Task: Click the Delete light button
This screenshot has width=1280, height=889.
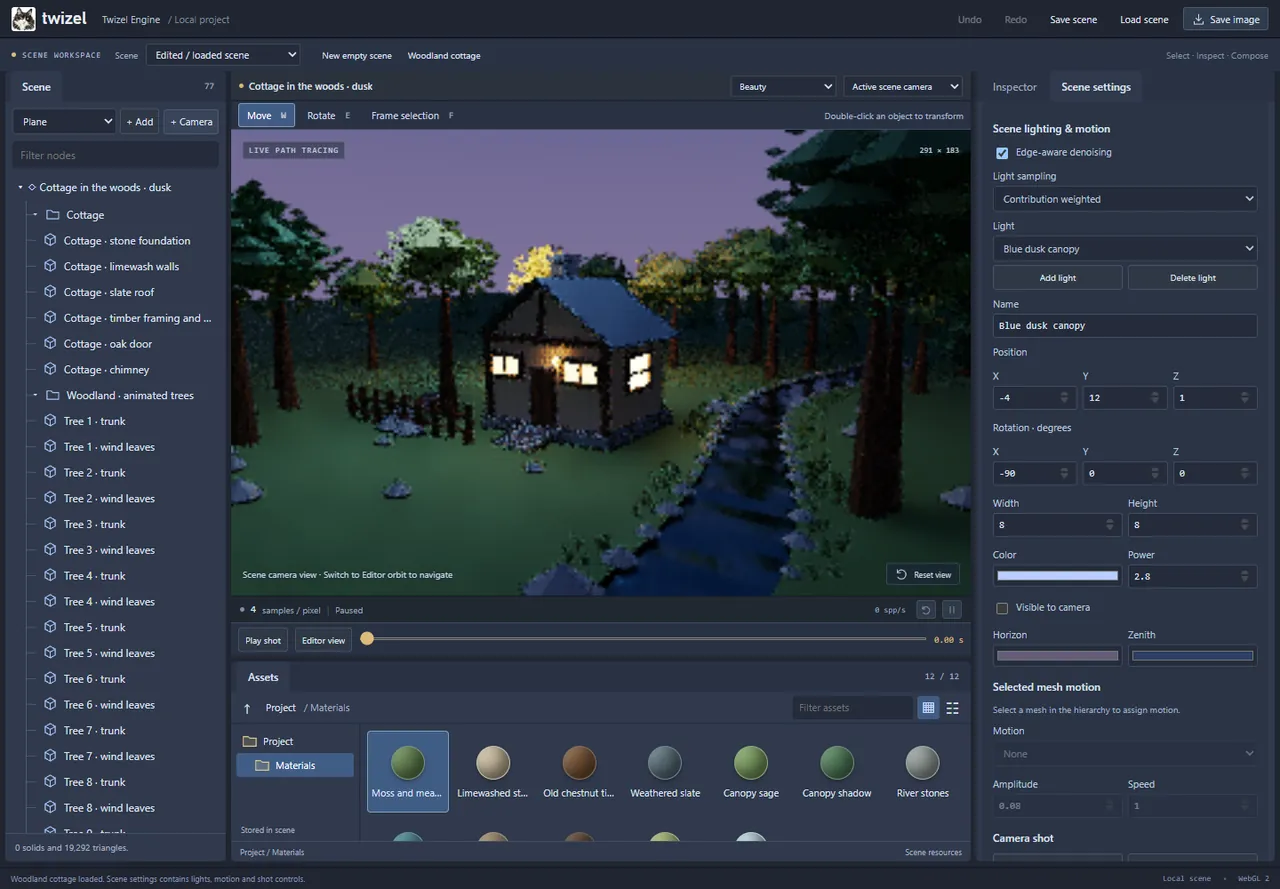Action: 1193,278
